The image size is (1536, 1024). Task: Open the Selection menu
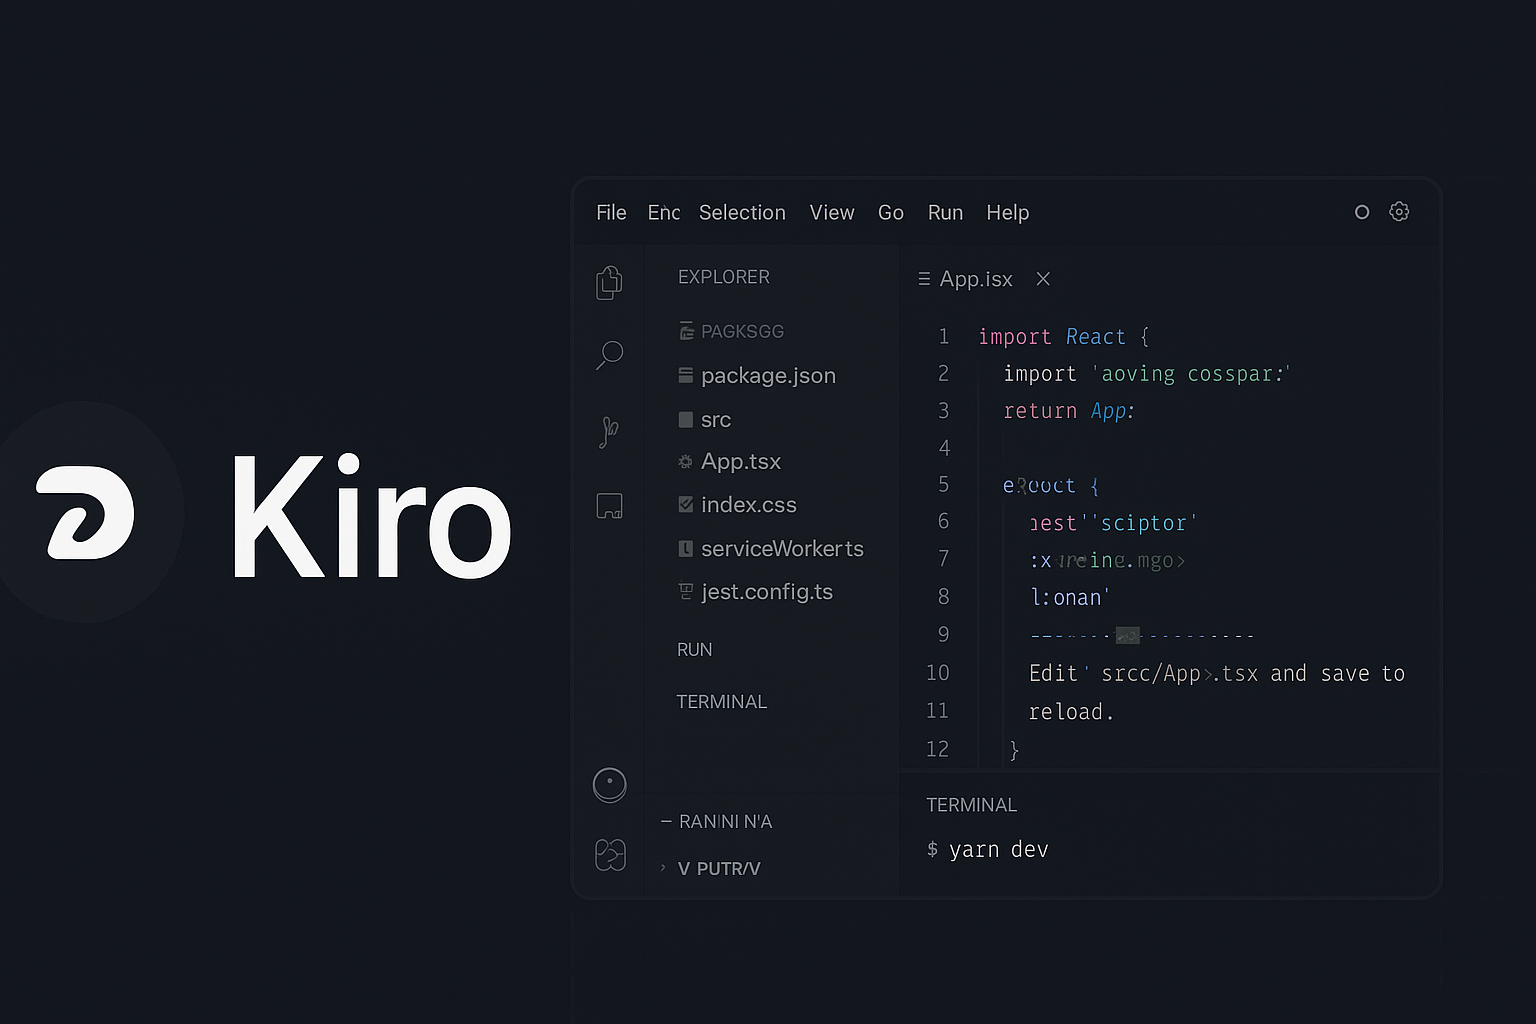pyautogui.click(x=742, y=213)
